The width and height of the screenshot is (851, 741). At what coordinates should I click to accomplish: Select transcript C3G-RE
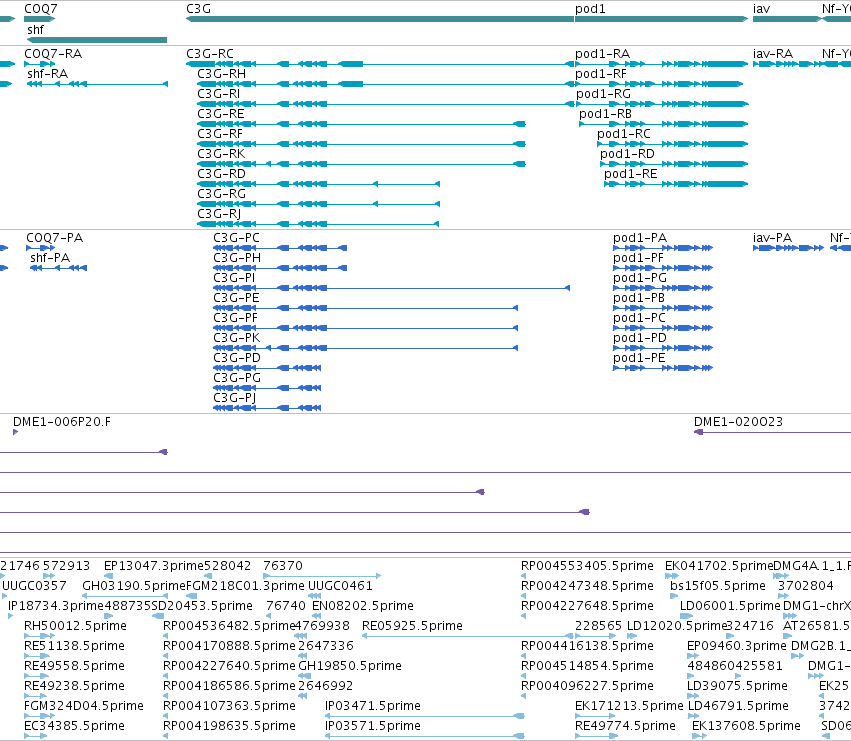tap(221, 114)
